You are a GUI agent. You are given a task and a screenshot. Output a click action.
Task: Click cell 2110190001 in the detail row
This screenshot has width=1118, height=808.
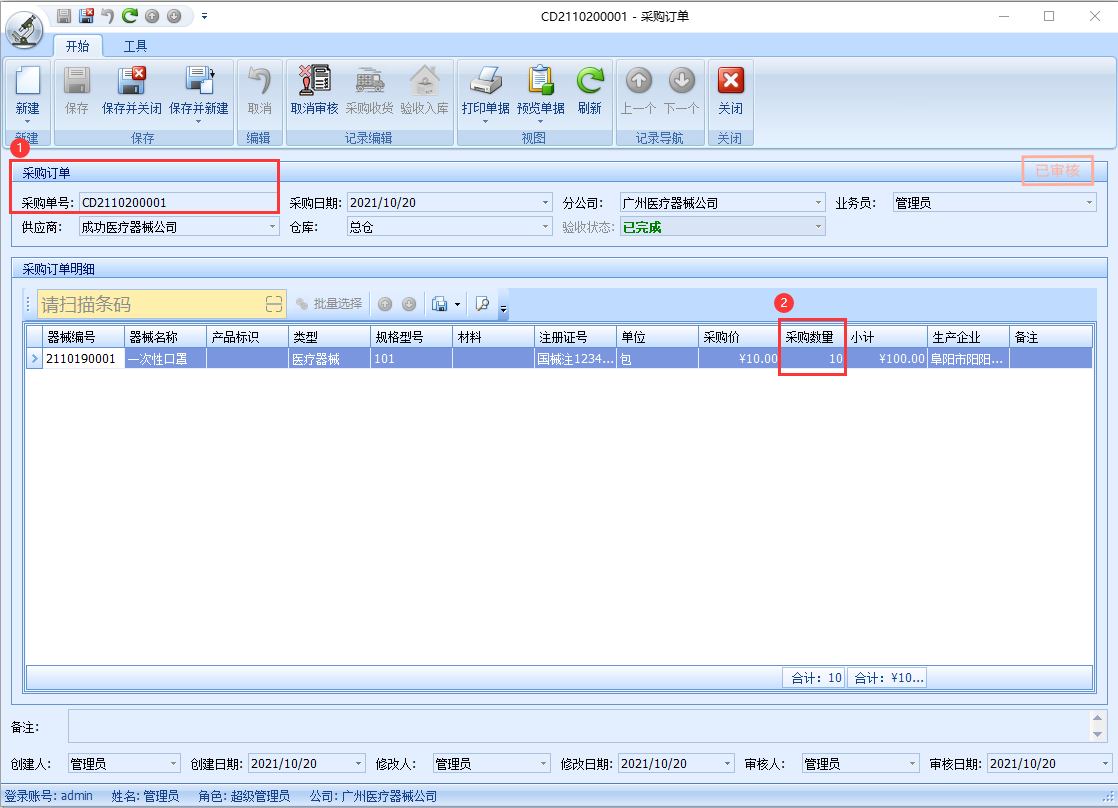pos(83,359)
